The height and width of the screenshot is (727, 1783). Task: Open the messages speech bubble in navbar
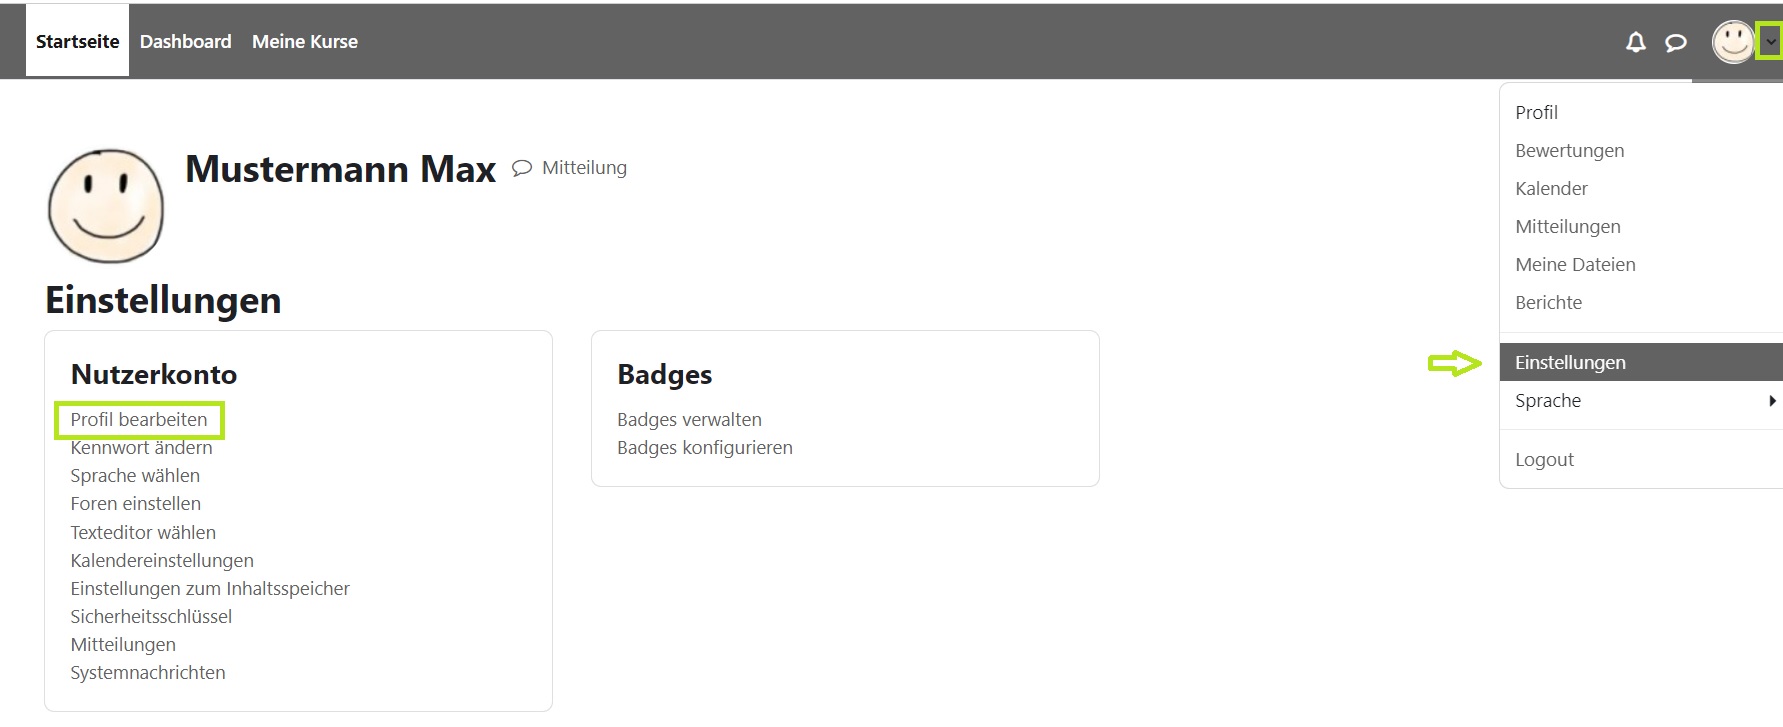coord(1675,42)
